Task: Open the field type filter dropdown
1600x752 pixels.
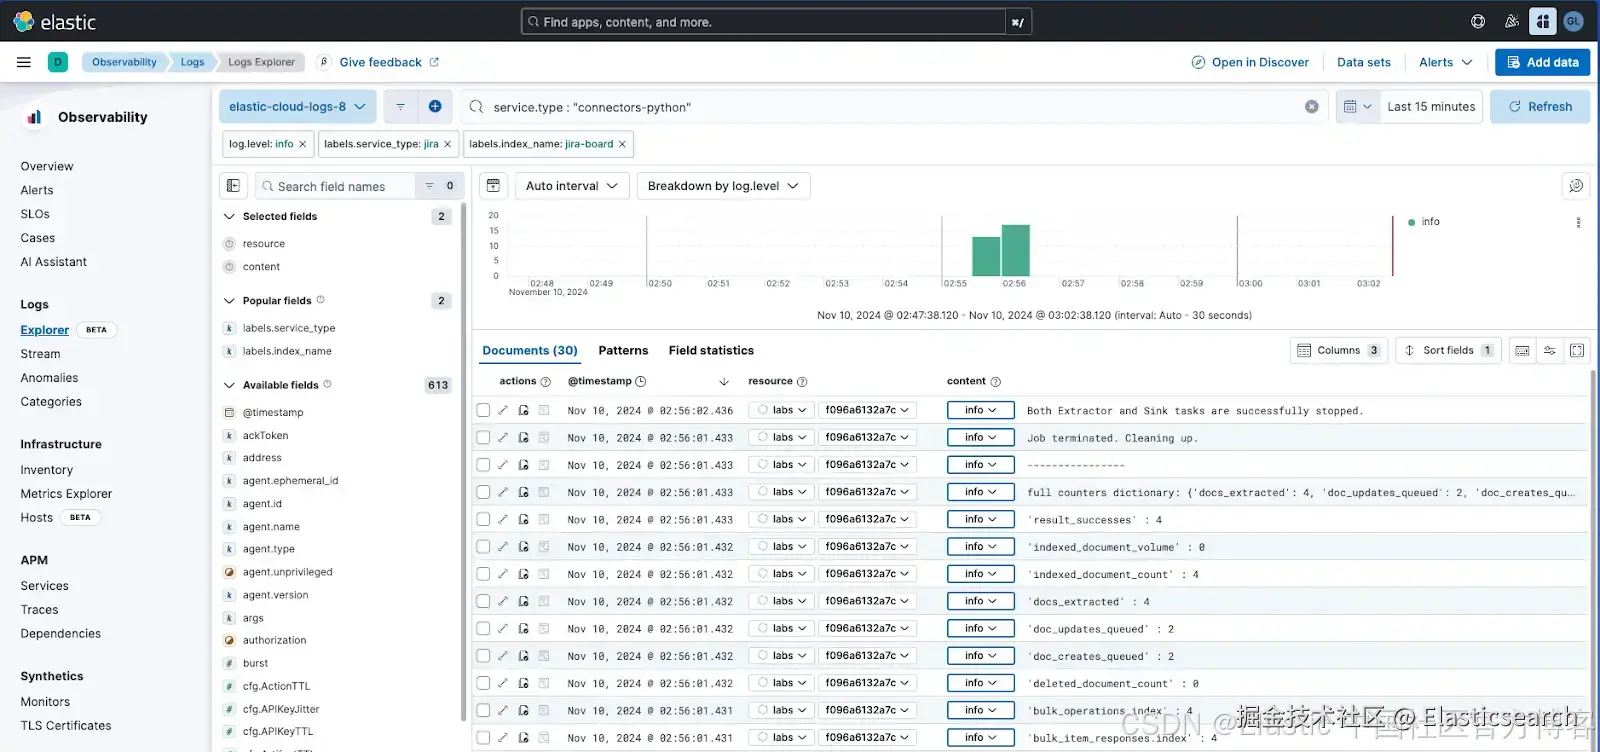Action: click(438, 186)
